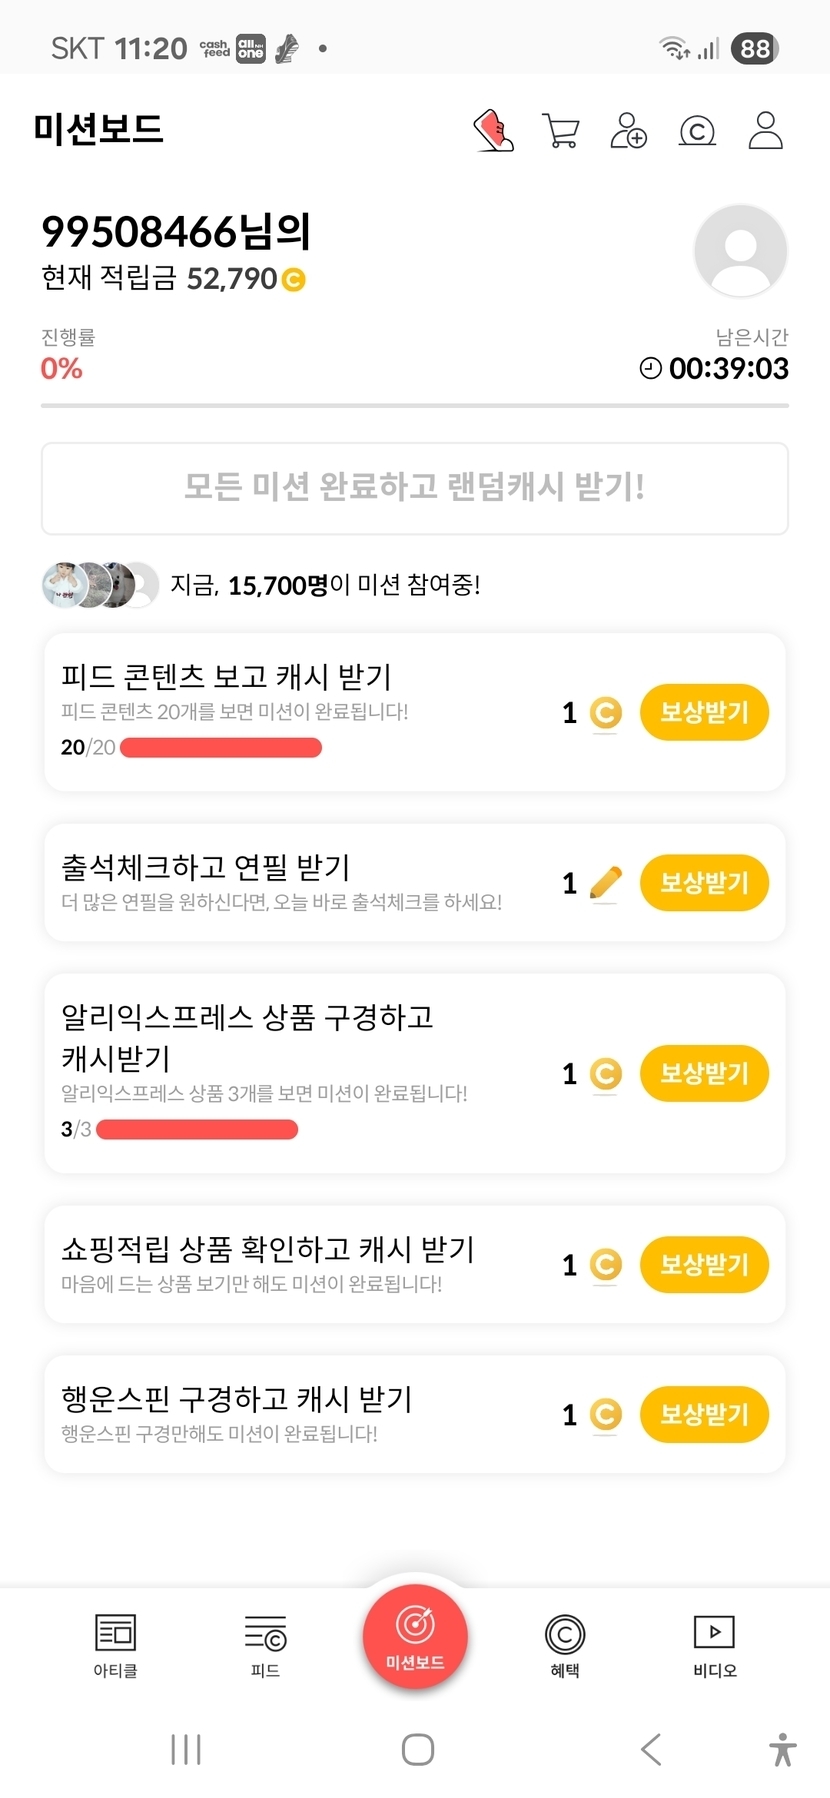Image resolution: width=830 pixels, height=1798 pixels.
Task: Tap the running shoe icon in header
Action: pyautogui.click(x=493, y=131)
